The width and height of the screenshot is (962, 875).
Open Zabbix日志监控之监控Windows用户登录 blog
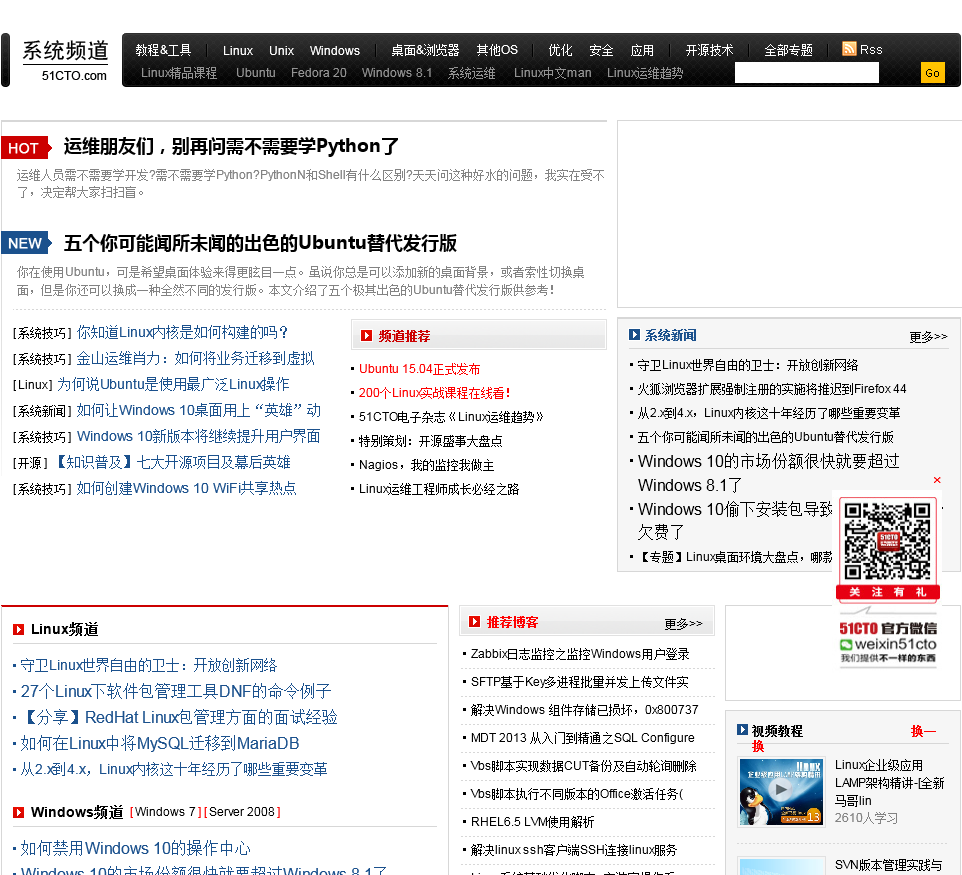click(580, 654)
